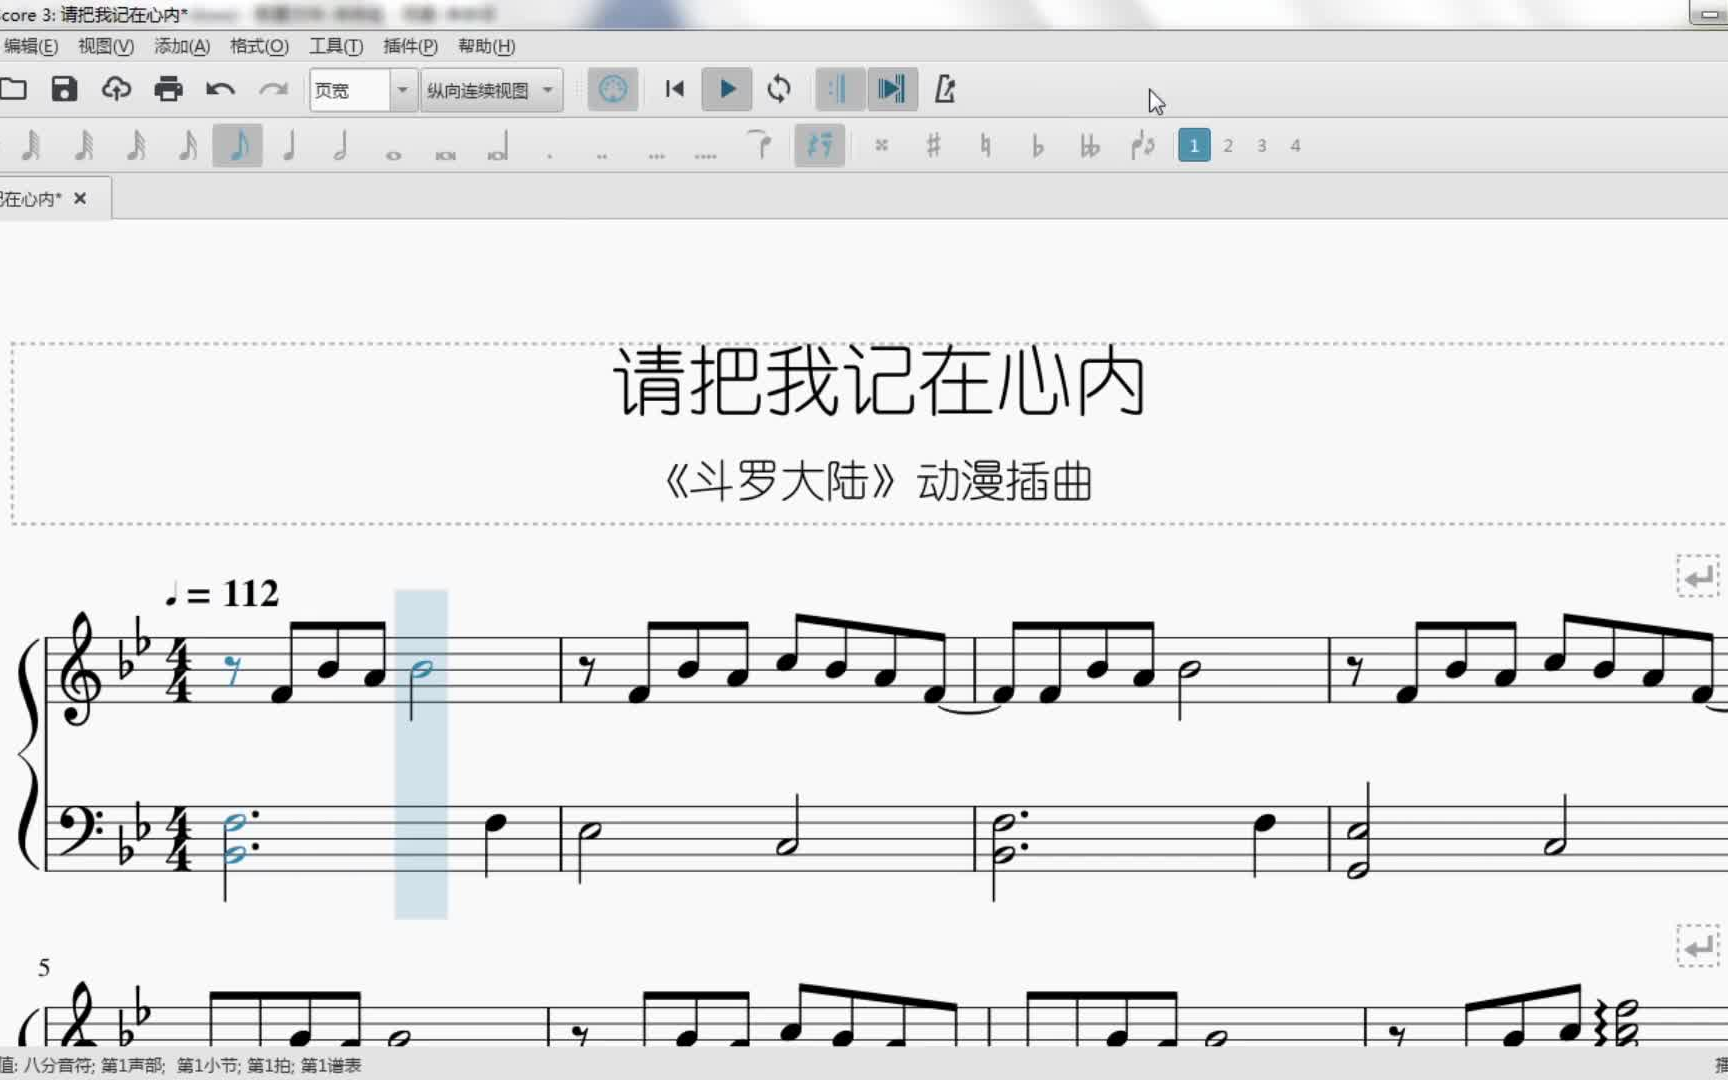Switch to voice 3
This screenshot has width=1728, height=1080.
click(x=1262, y=146)
